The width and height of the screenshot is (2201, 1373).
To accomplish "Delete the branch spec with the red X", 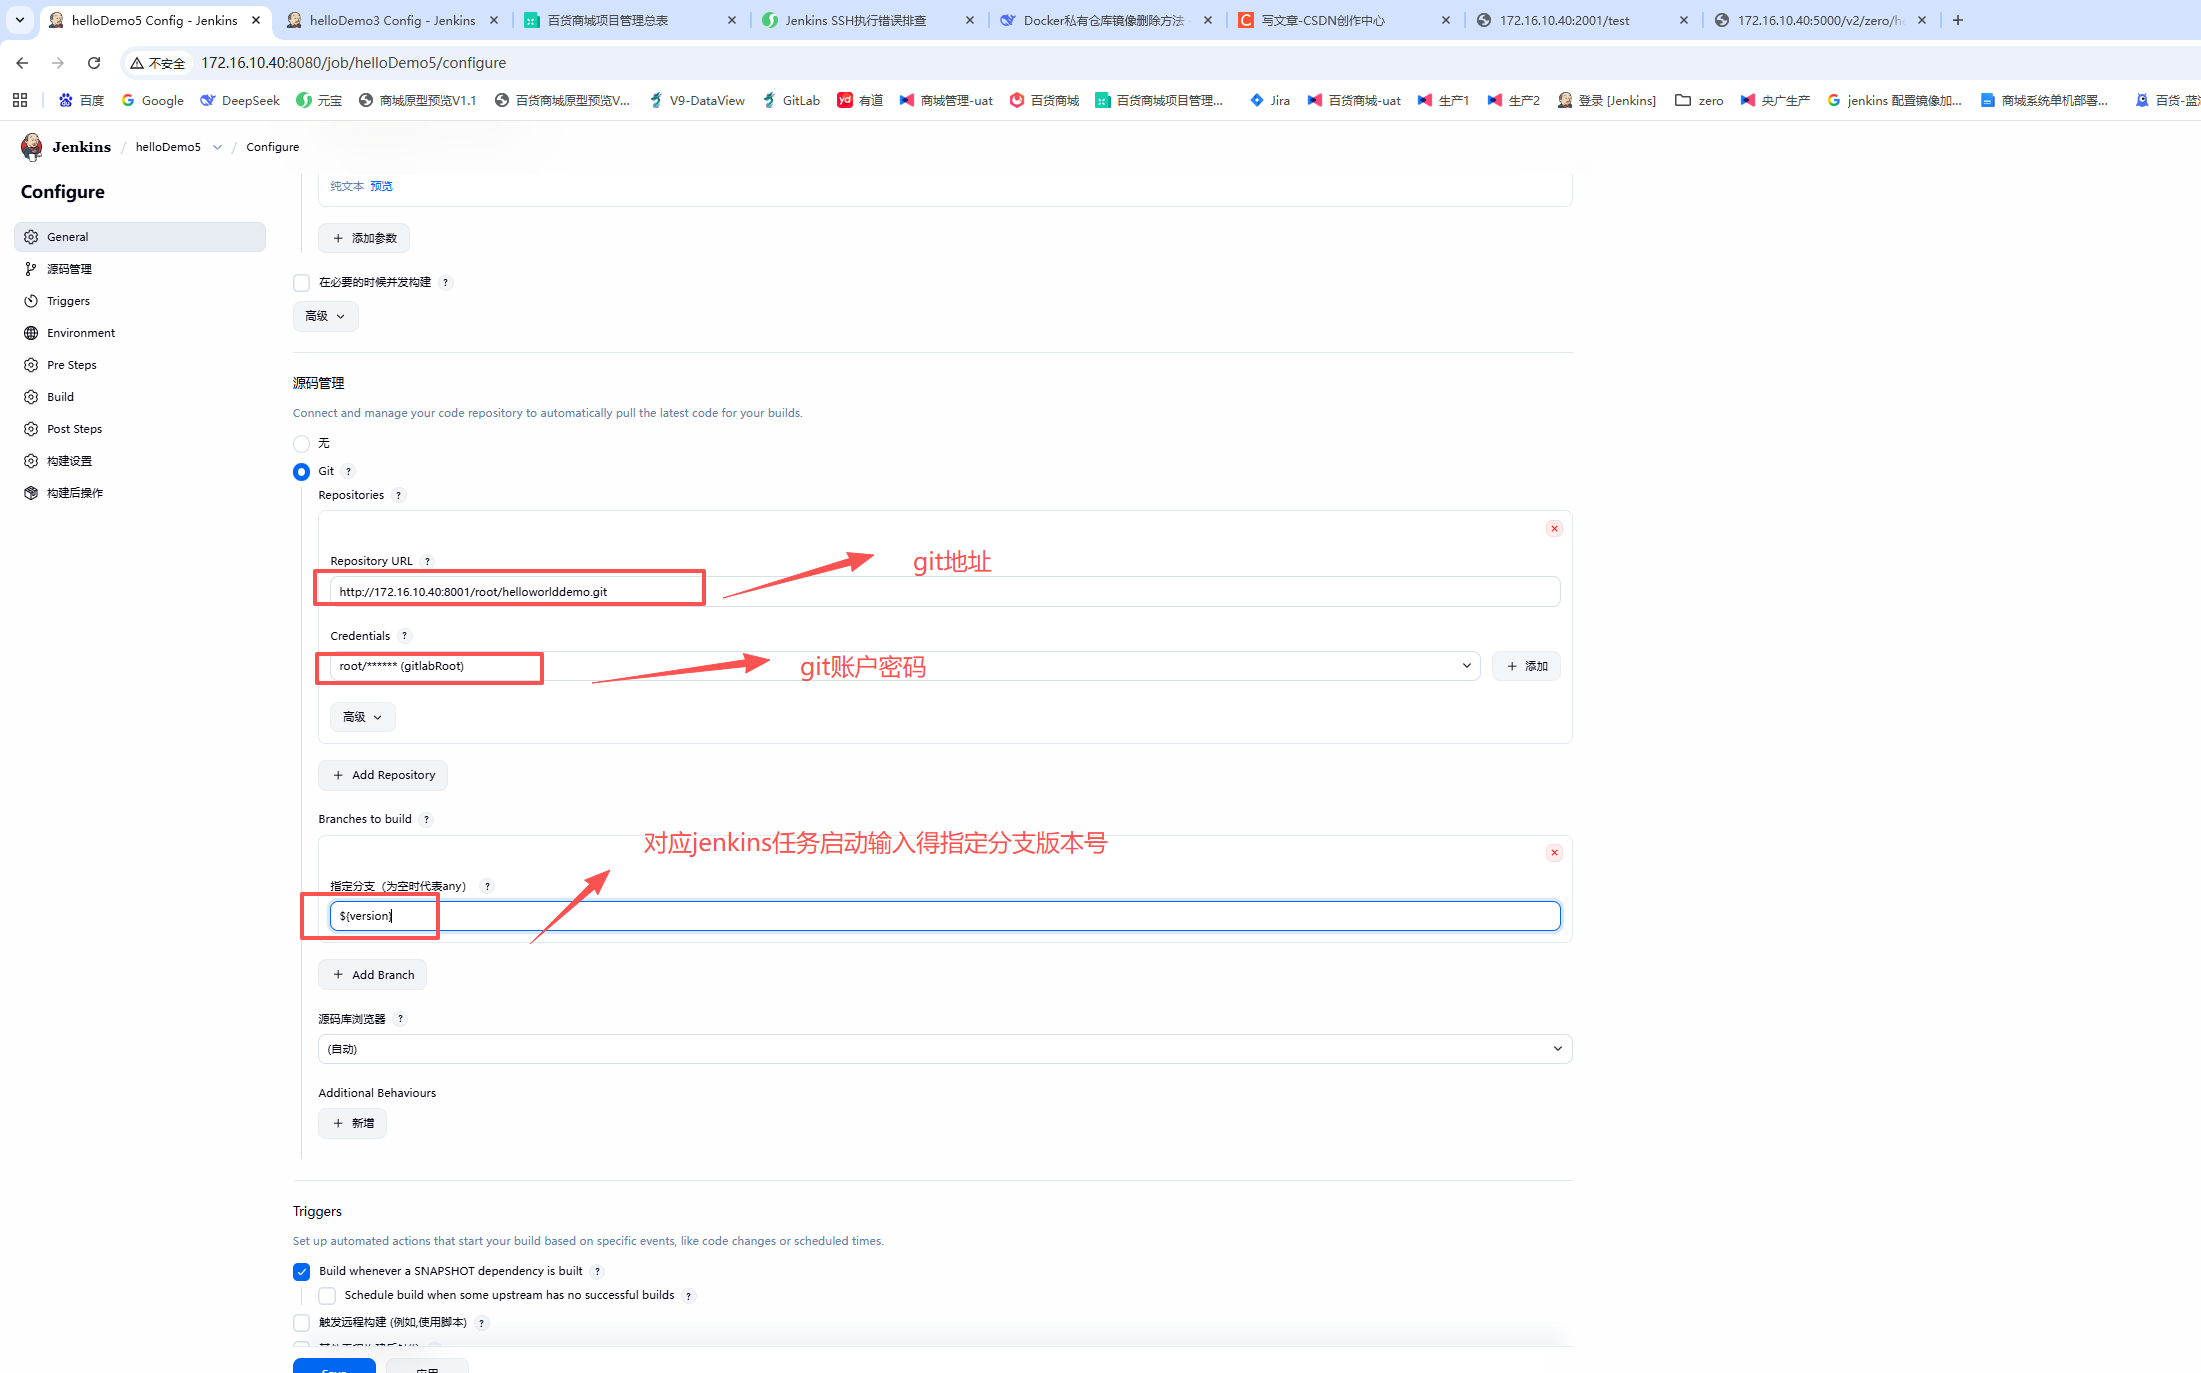I will click(1554, 853).
